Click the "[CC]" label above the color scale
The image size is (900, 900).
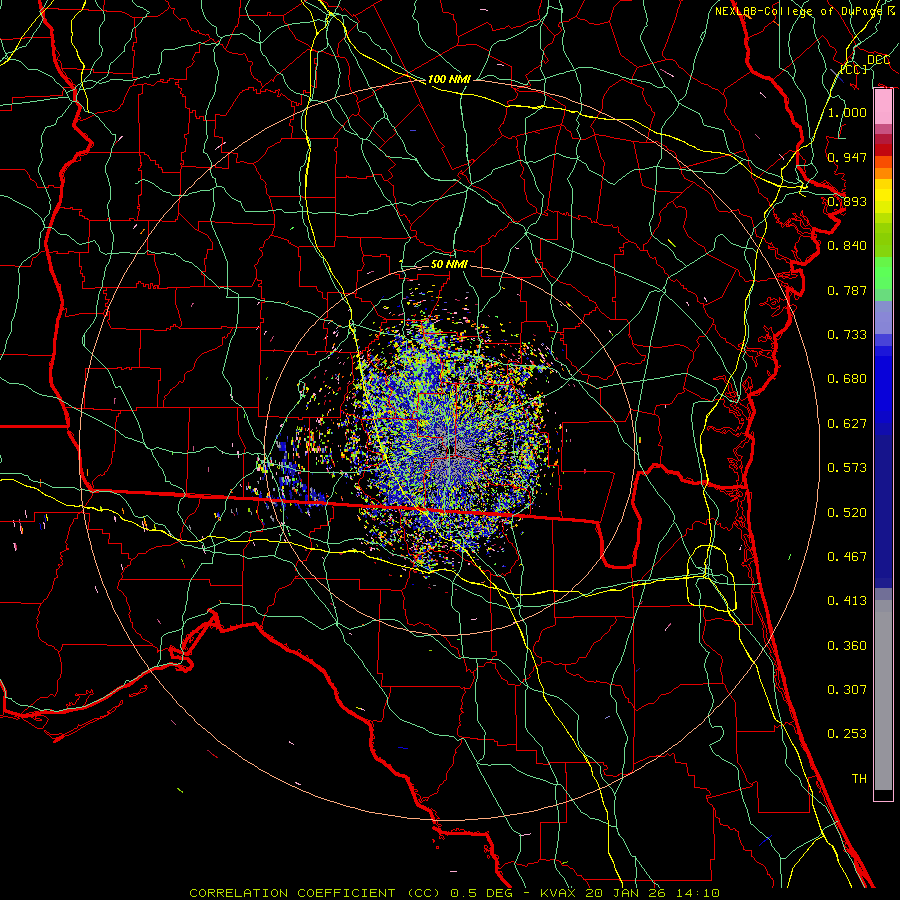coord(854,69)
